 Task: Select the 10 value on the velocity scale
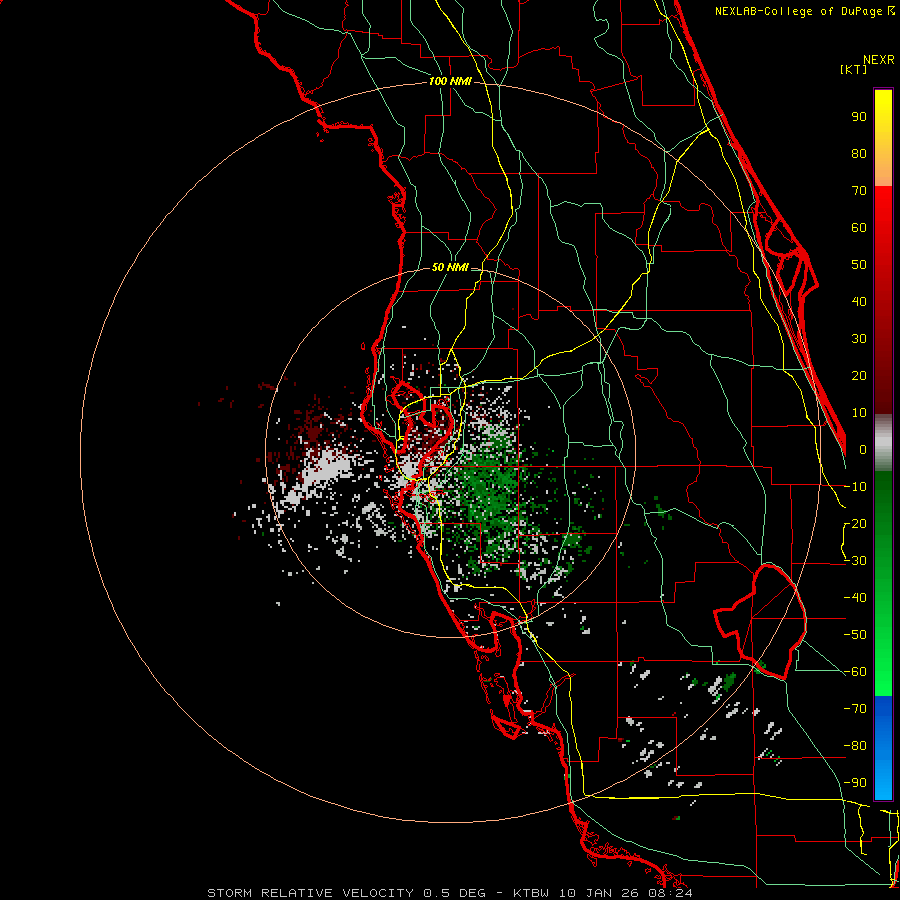(x=859, y=413)
